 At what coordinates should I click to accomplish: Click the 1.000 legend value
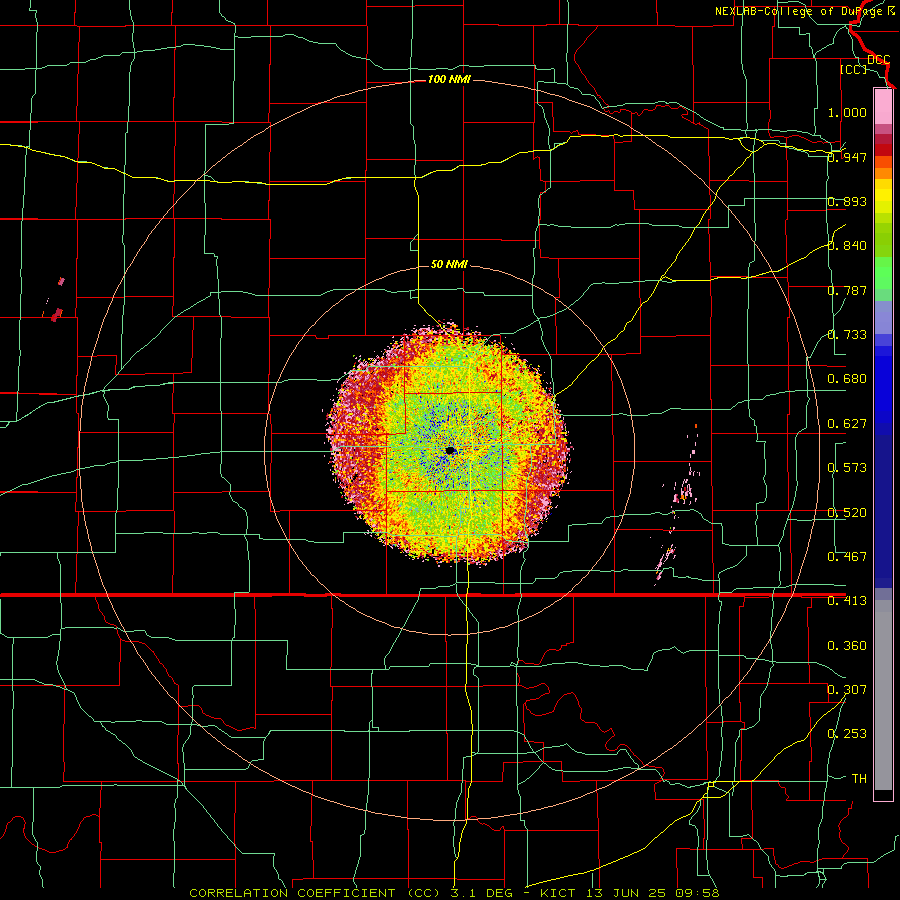847,112
